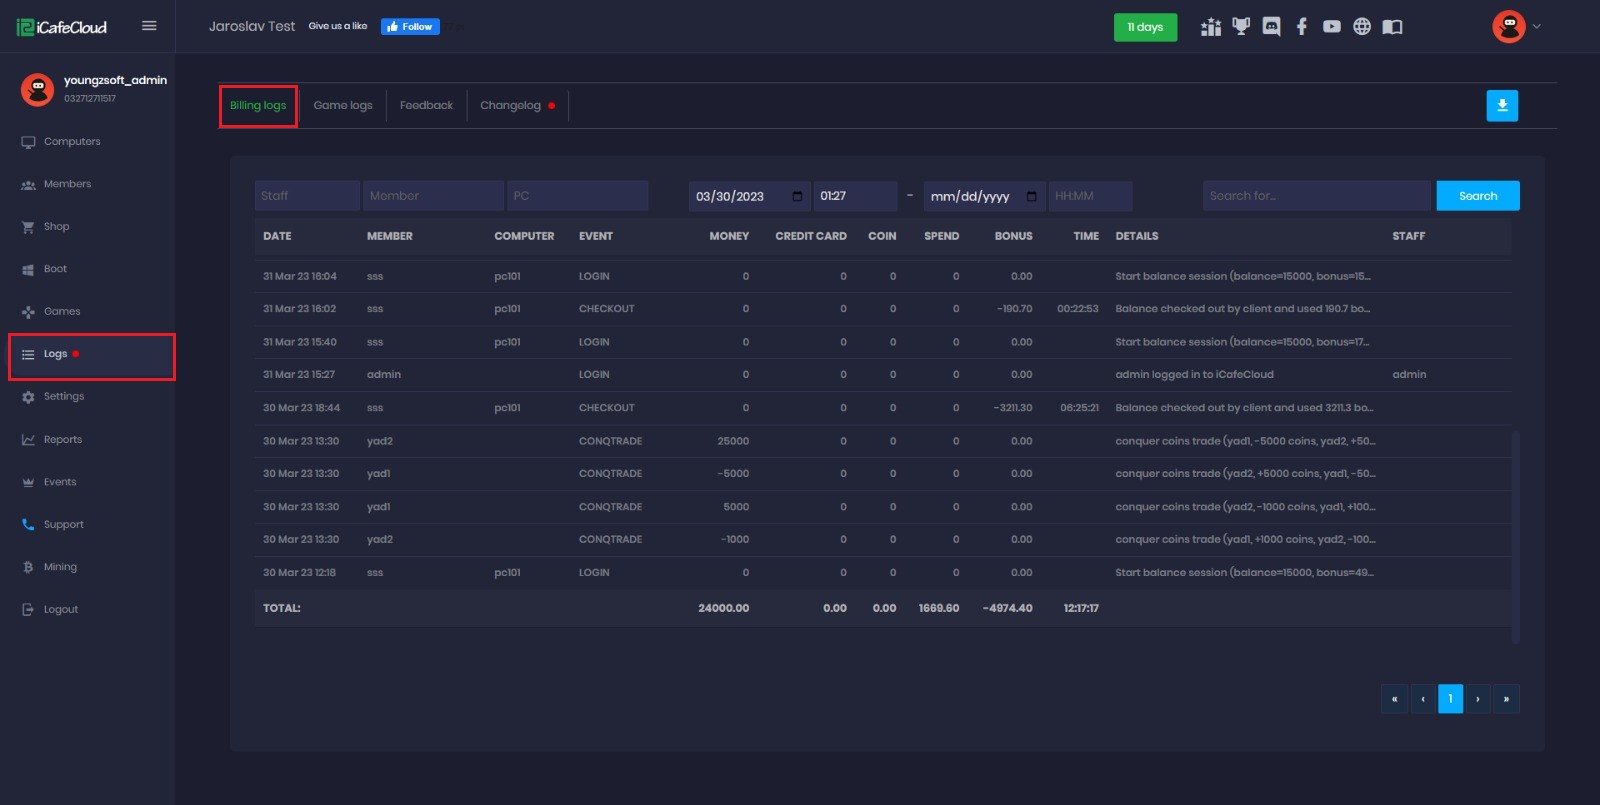Expand the user avatar dropdown
The height and width of the screenshot is (805, 1600).
[1516, 27]
